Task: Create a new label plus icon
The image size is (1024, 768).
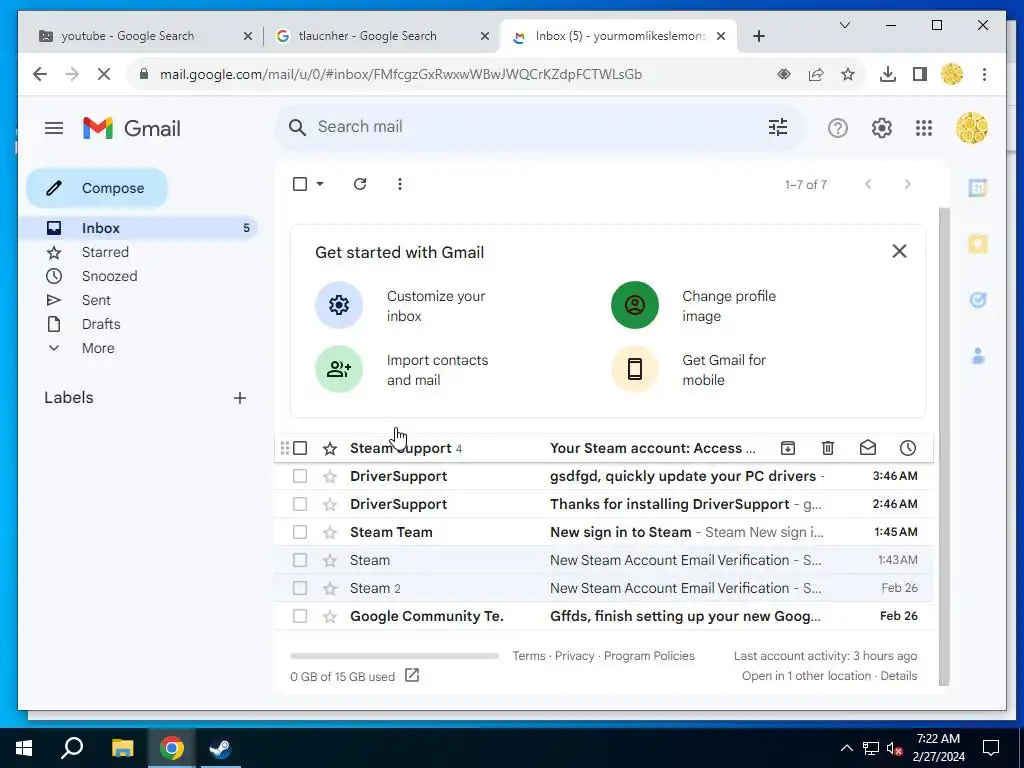Action: click(240, 398)
